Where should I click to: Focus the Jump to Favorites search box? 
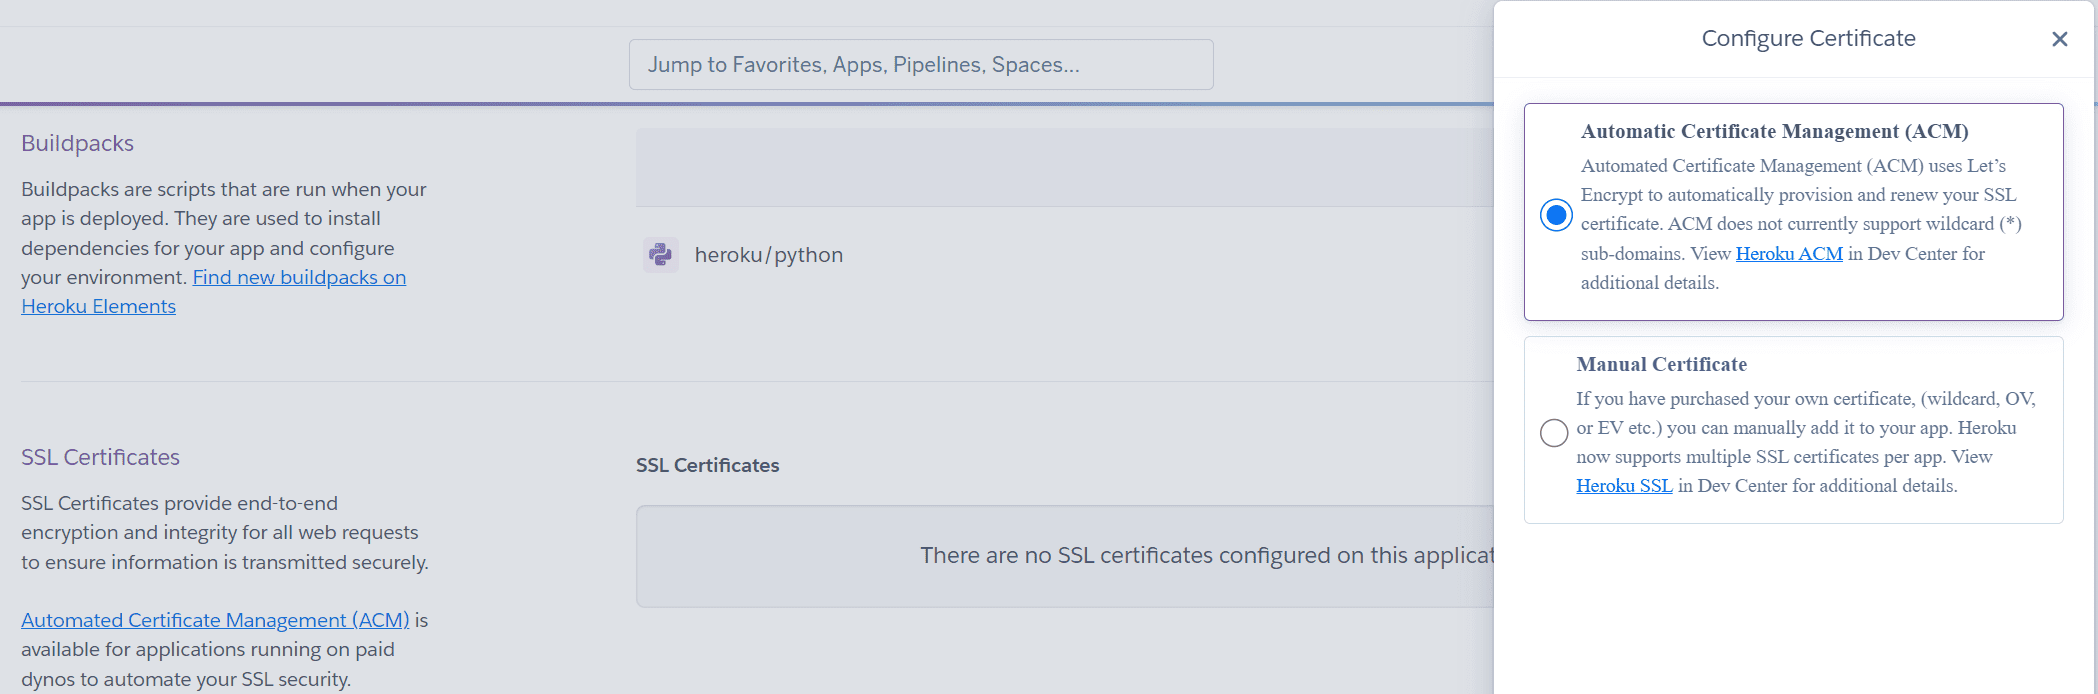pyautogui.click(x=921, y=65)
